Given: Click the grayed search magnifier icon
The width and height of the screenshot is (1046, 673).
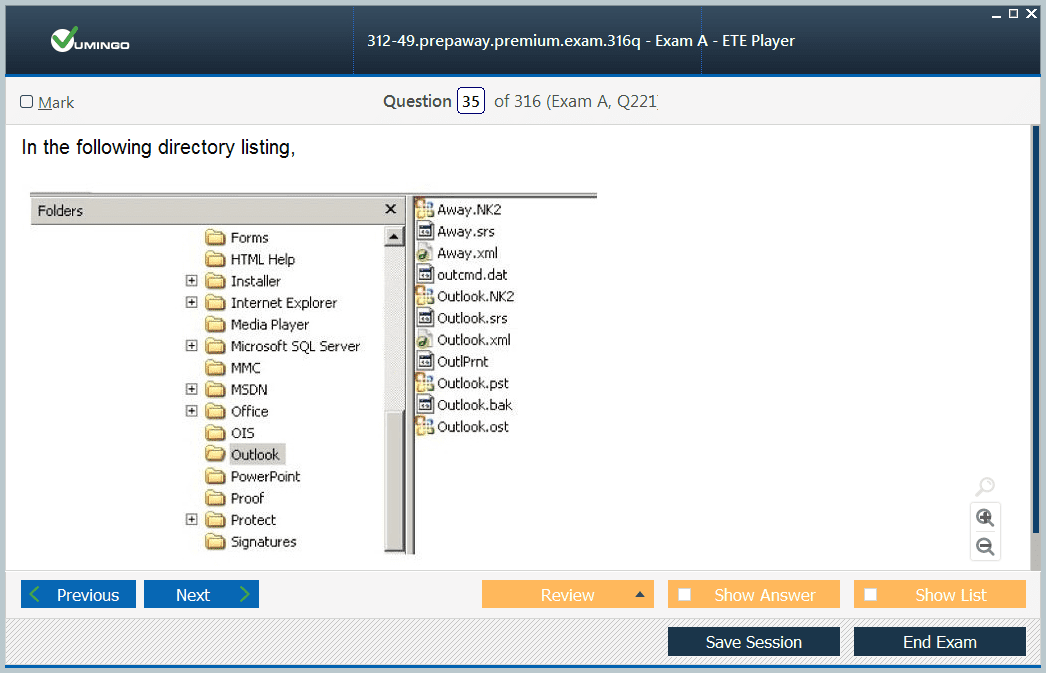Looking at the screenshot, I should pos(985,486).
